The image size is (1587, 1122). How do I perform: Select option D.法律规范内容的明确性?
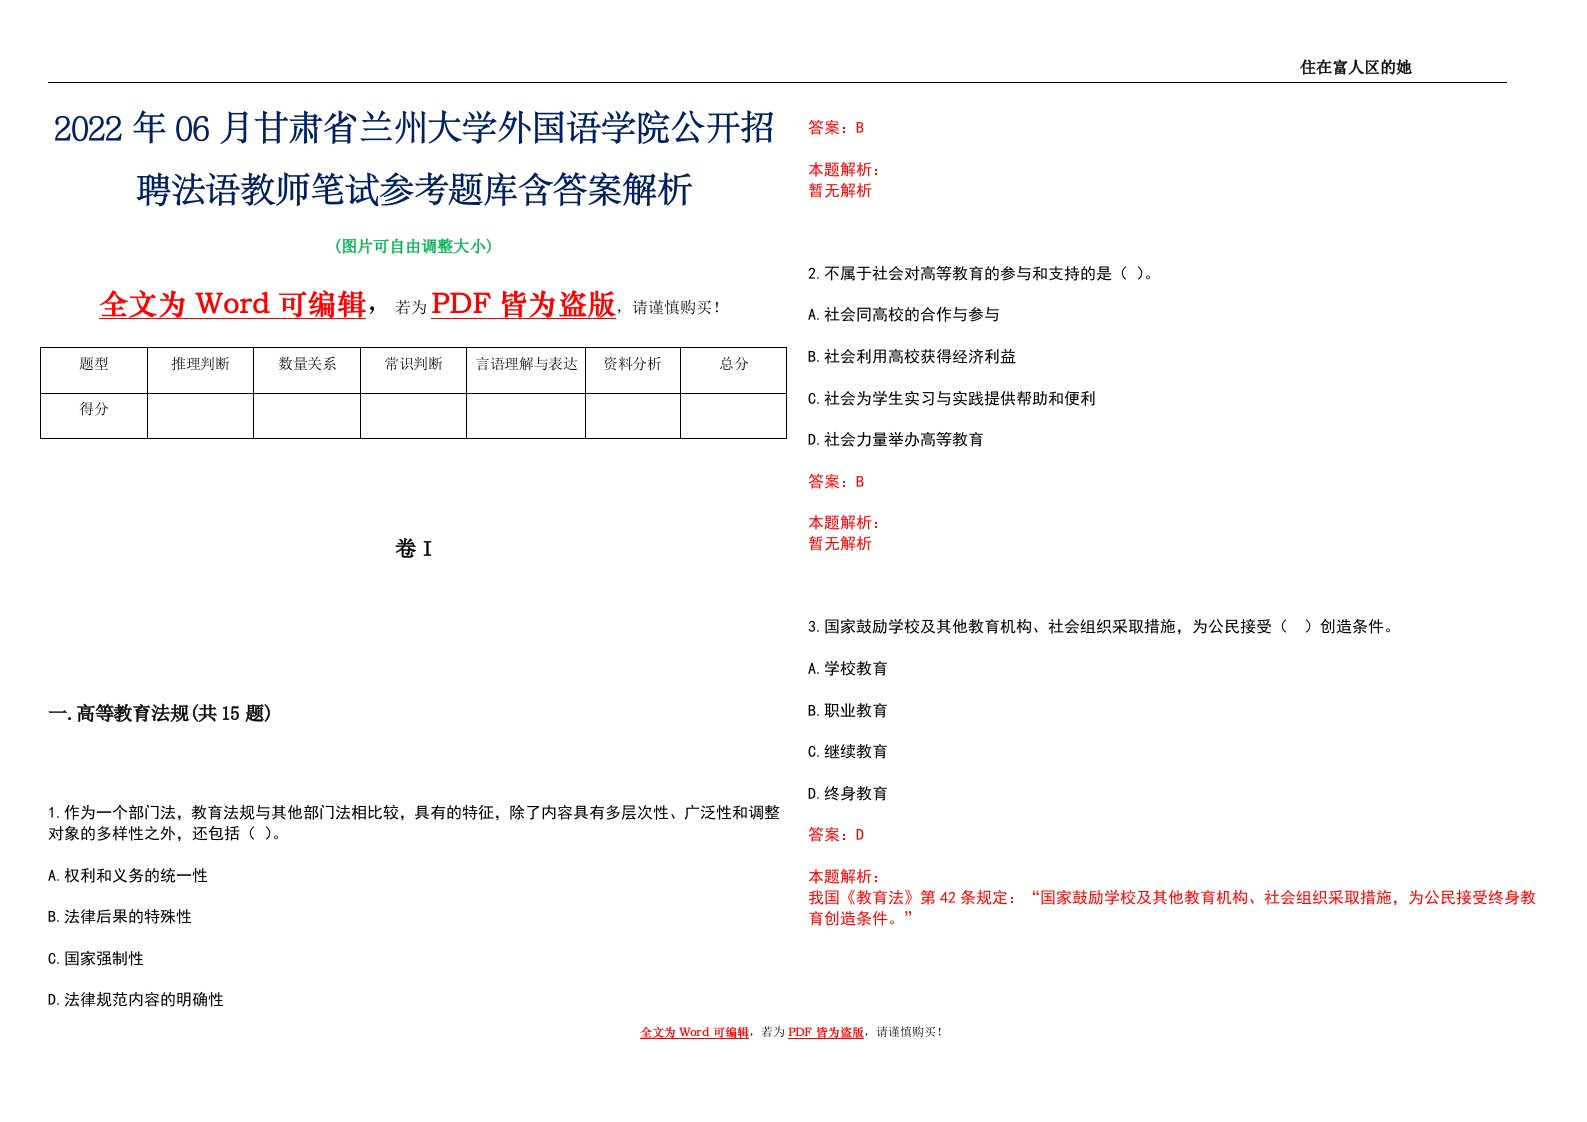click(x=136, y=999)
